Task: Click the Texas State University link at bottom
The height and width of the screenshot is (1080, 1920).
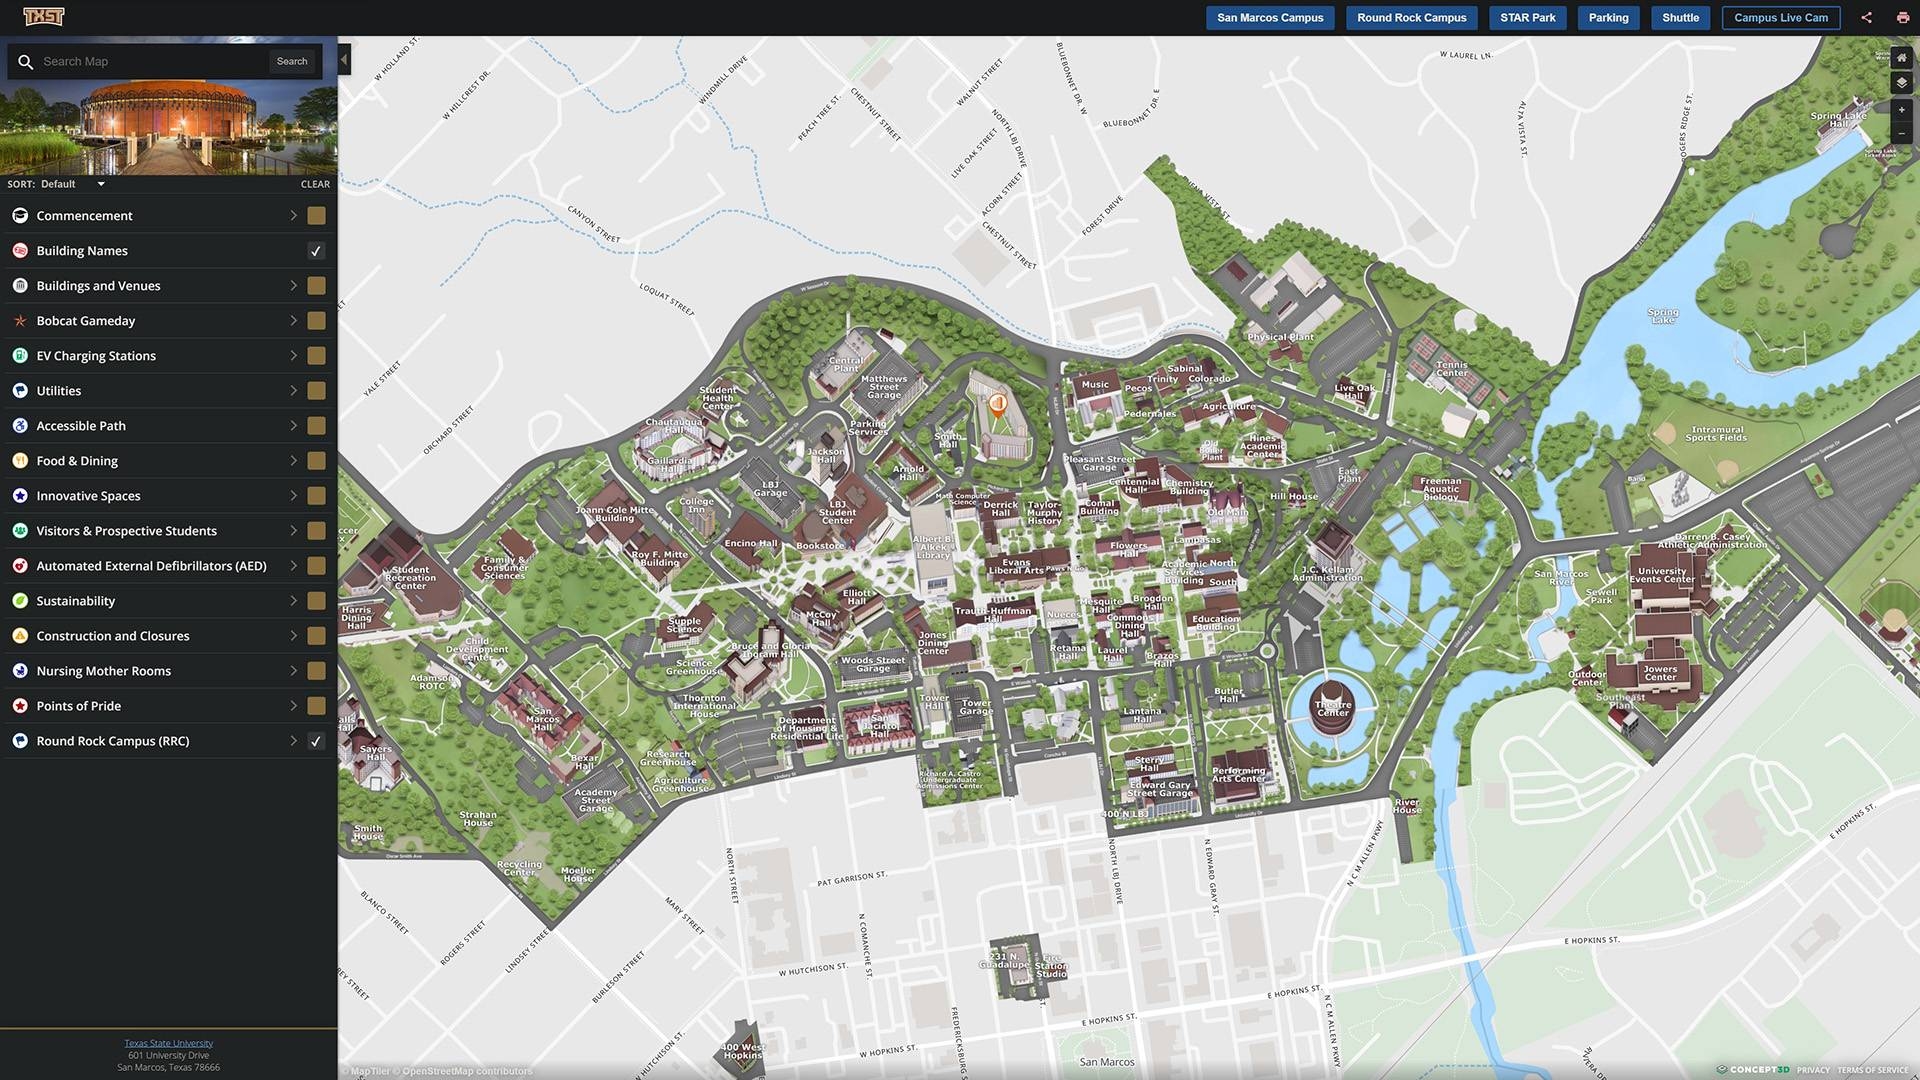Action: click(167, 1042)
